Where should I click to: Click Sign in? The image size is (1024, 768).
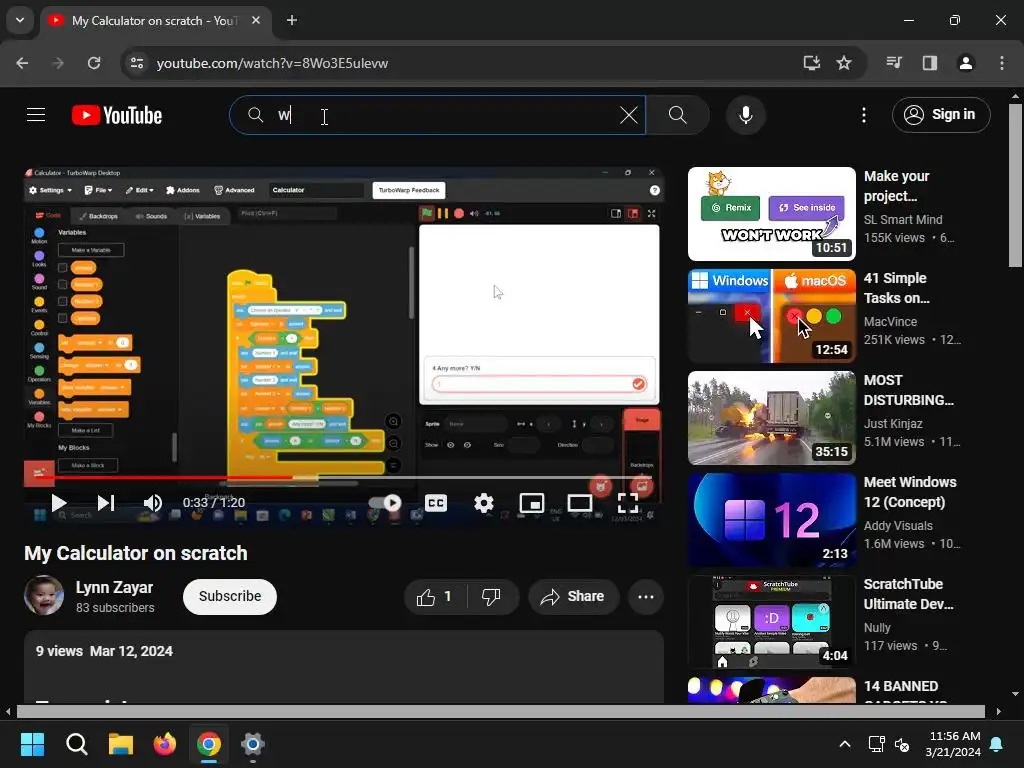[941, 115]
